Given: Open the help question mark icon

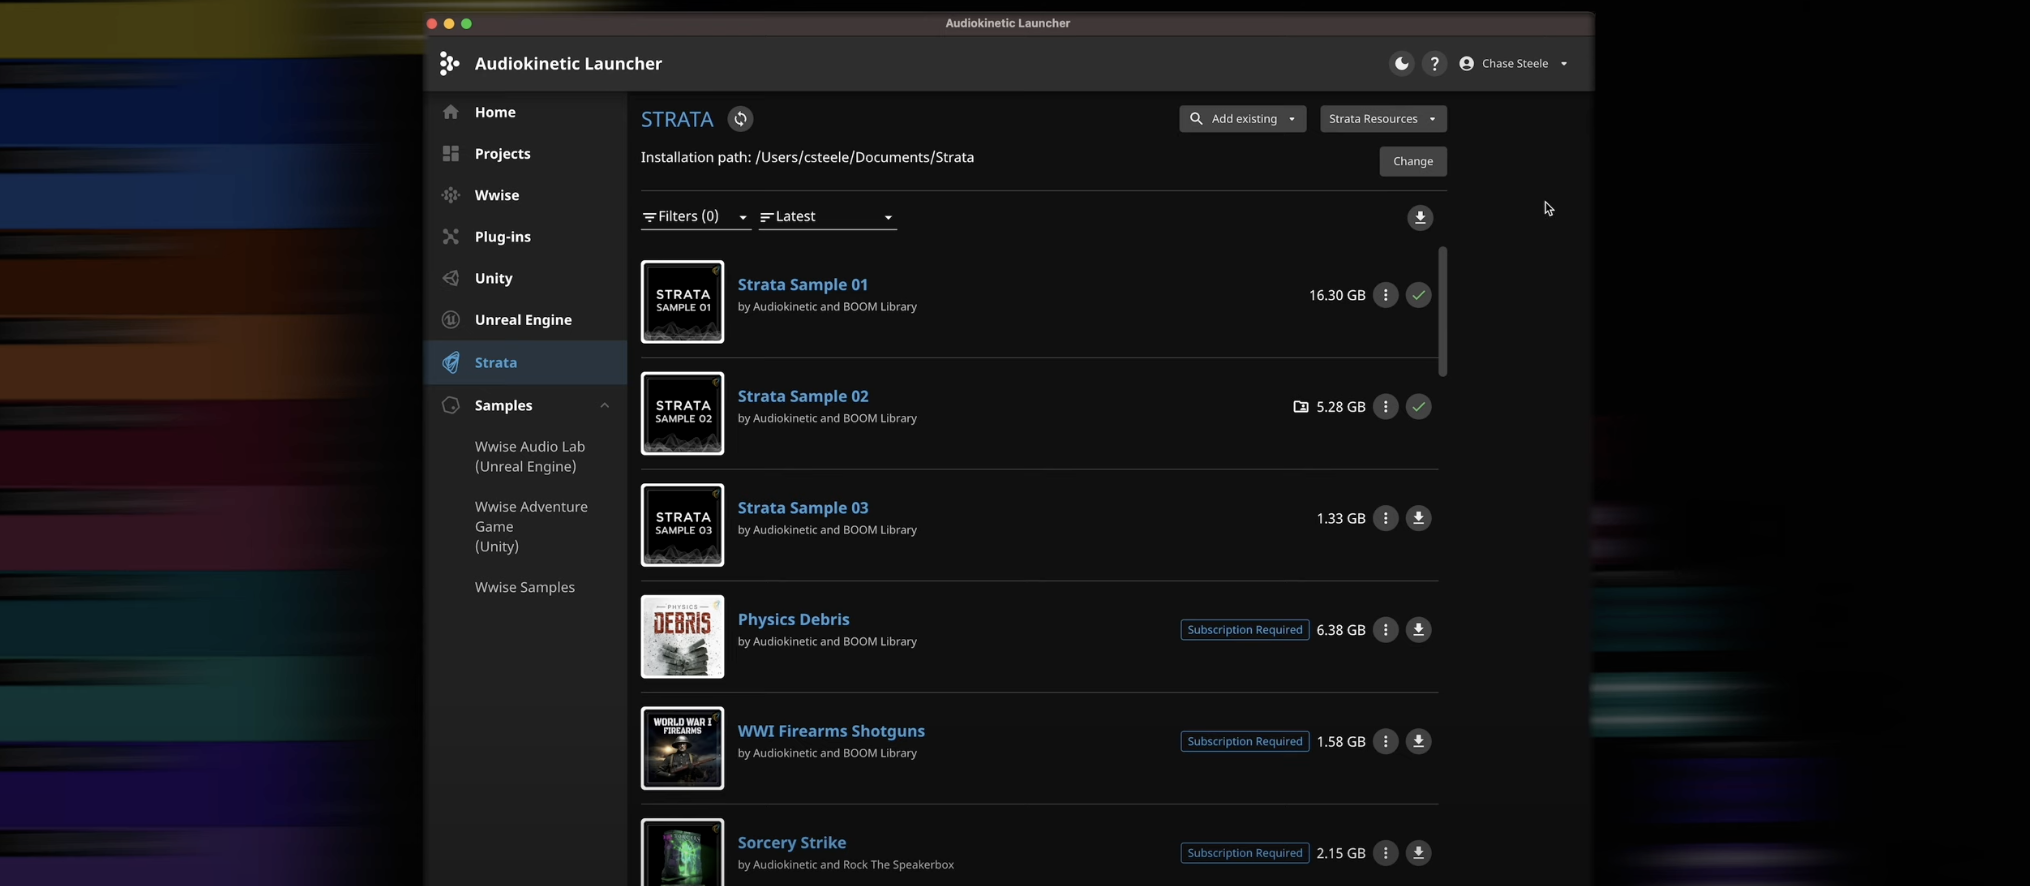Looking at the screenshot, I should tap(1434, 63).
